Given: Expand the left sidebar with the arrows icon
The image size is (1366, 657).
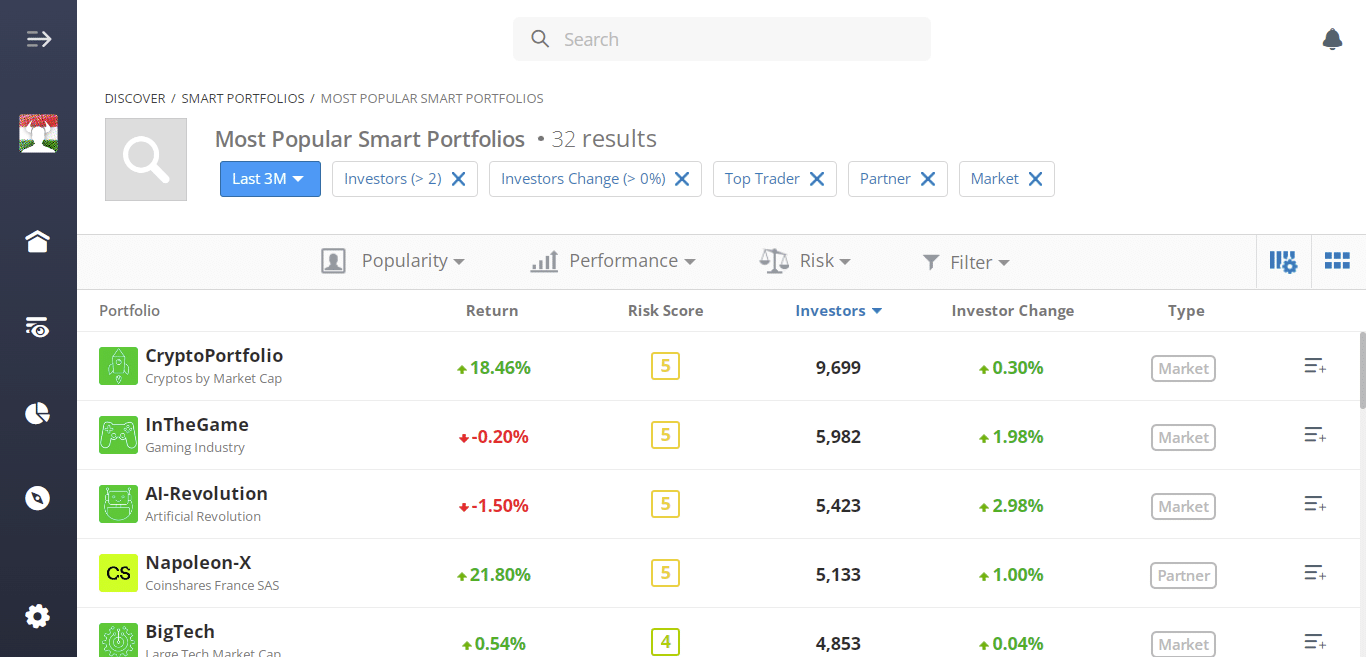Looking at the screenshot, I should click(x=38, y=38).
